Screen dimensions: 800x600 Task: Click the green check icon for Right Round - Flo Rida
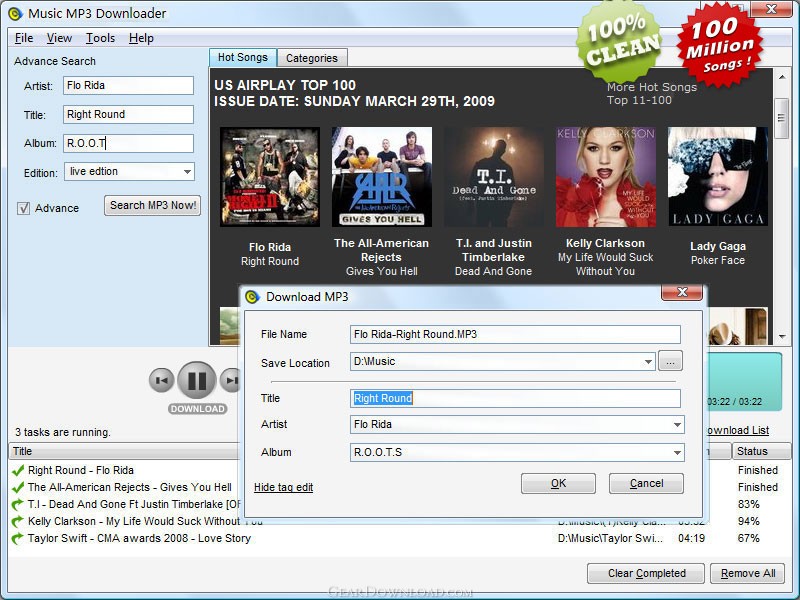[x=18, y=470]
